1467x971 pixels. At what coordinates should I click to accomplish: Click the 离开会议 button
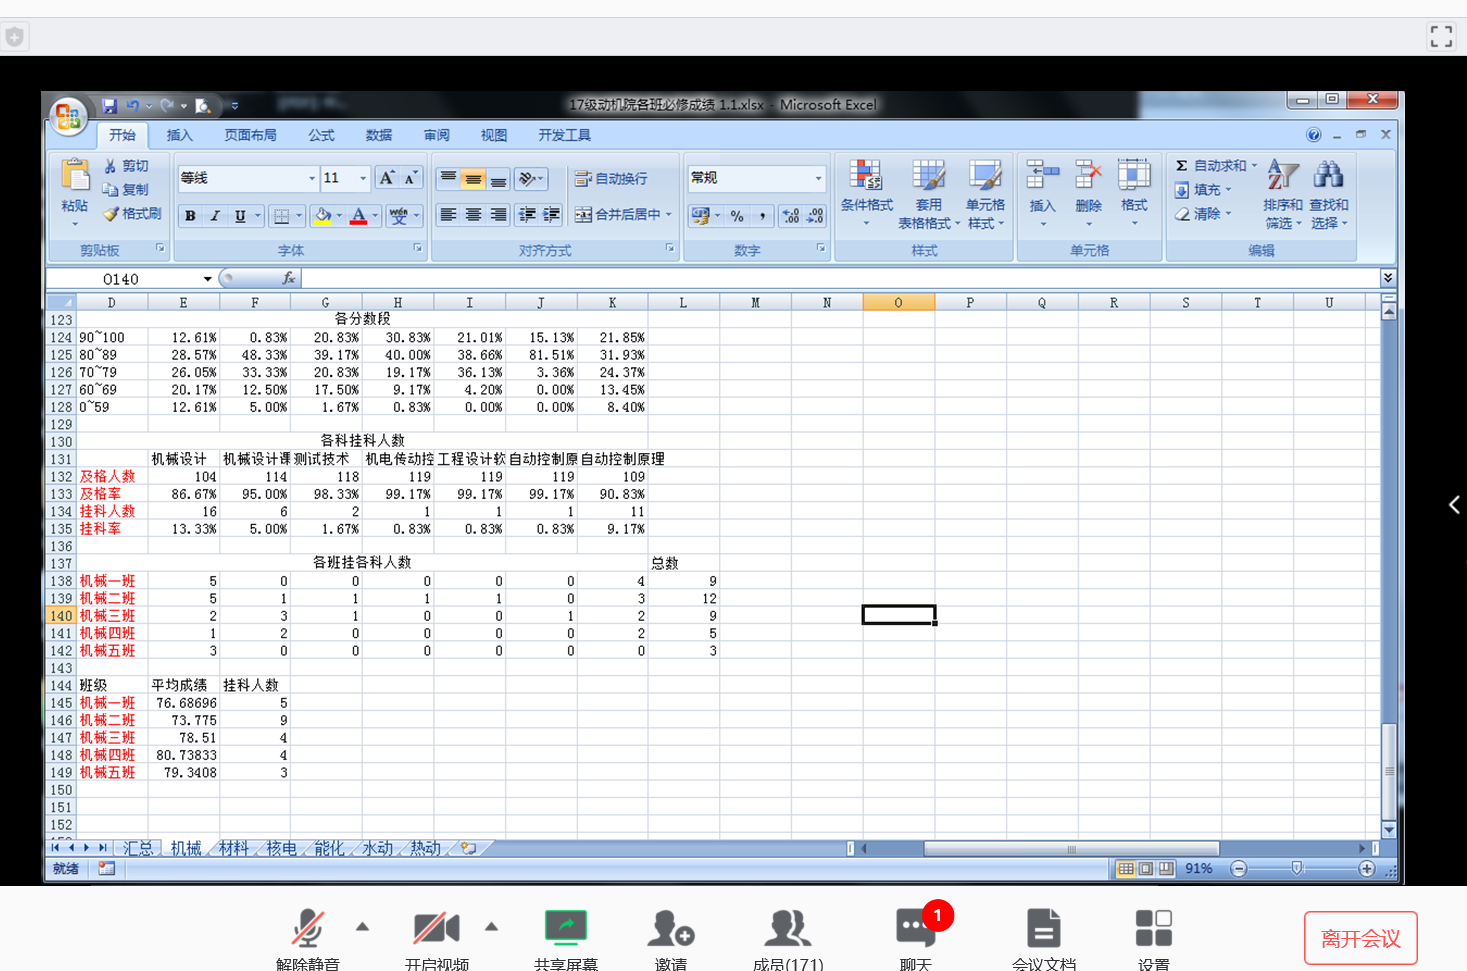pos(1360,938)
